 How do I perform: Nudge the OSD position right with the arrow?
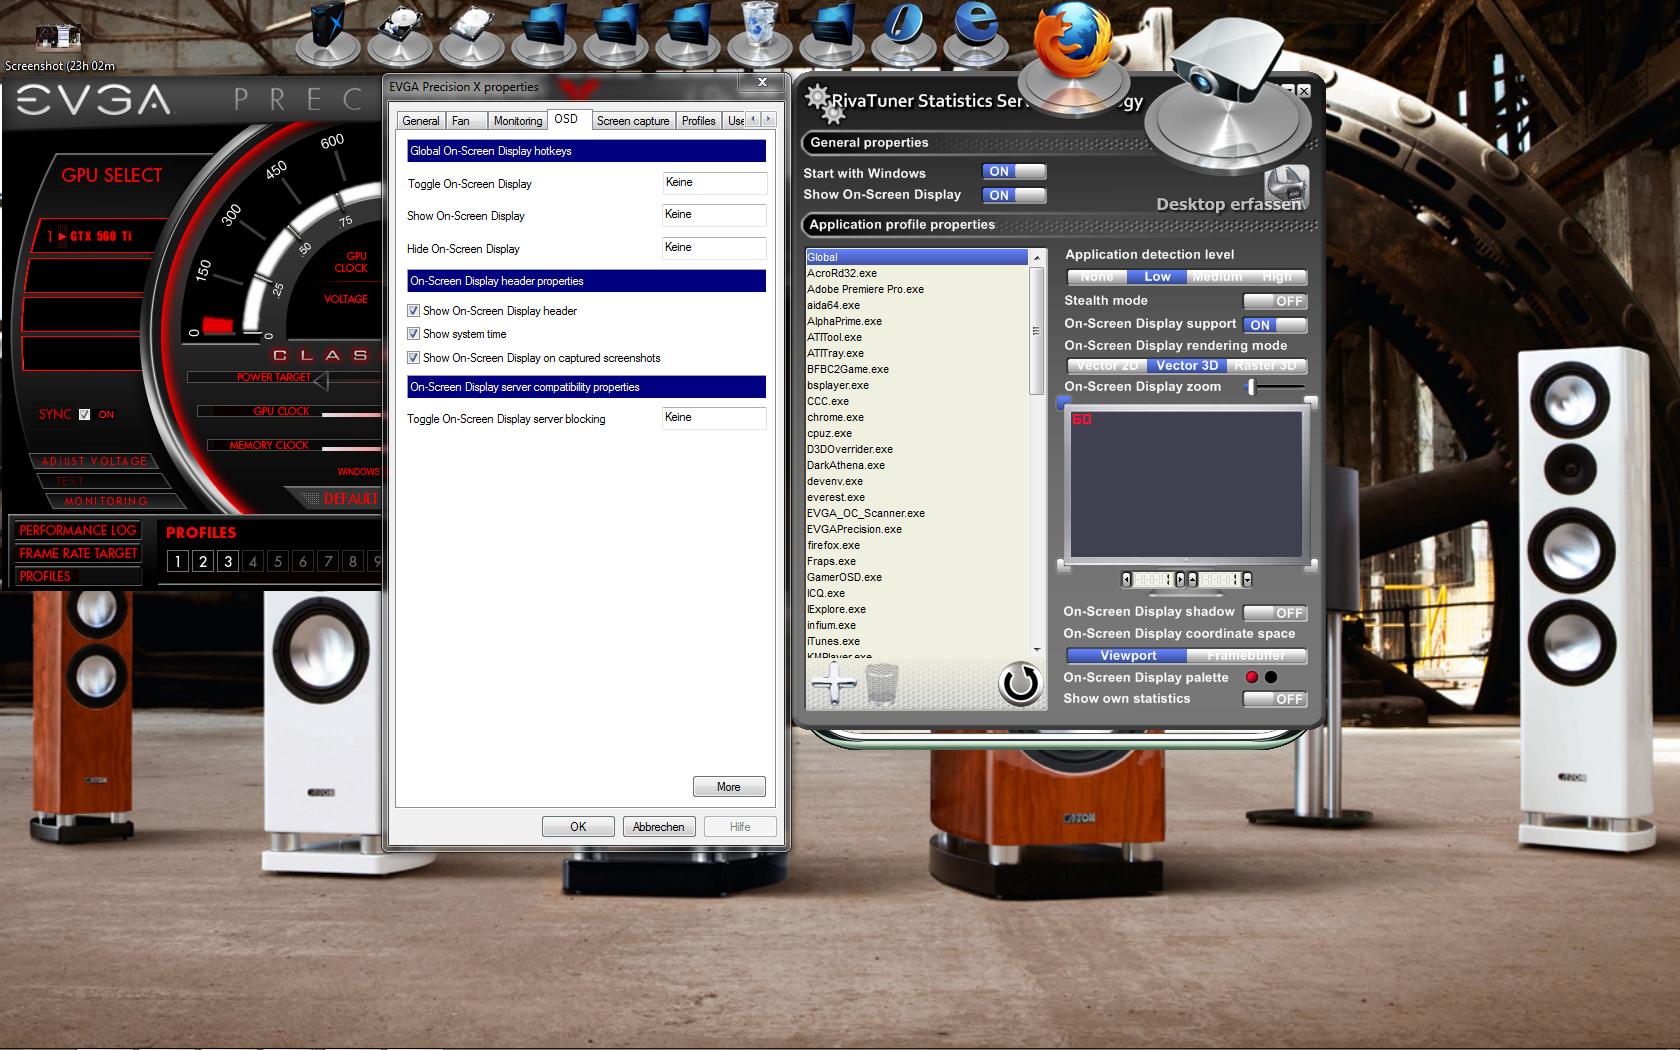[x=1180, y=579]
